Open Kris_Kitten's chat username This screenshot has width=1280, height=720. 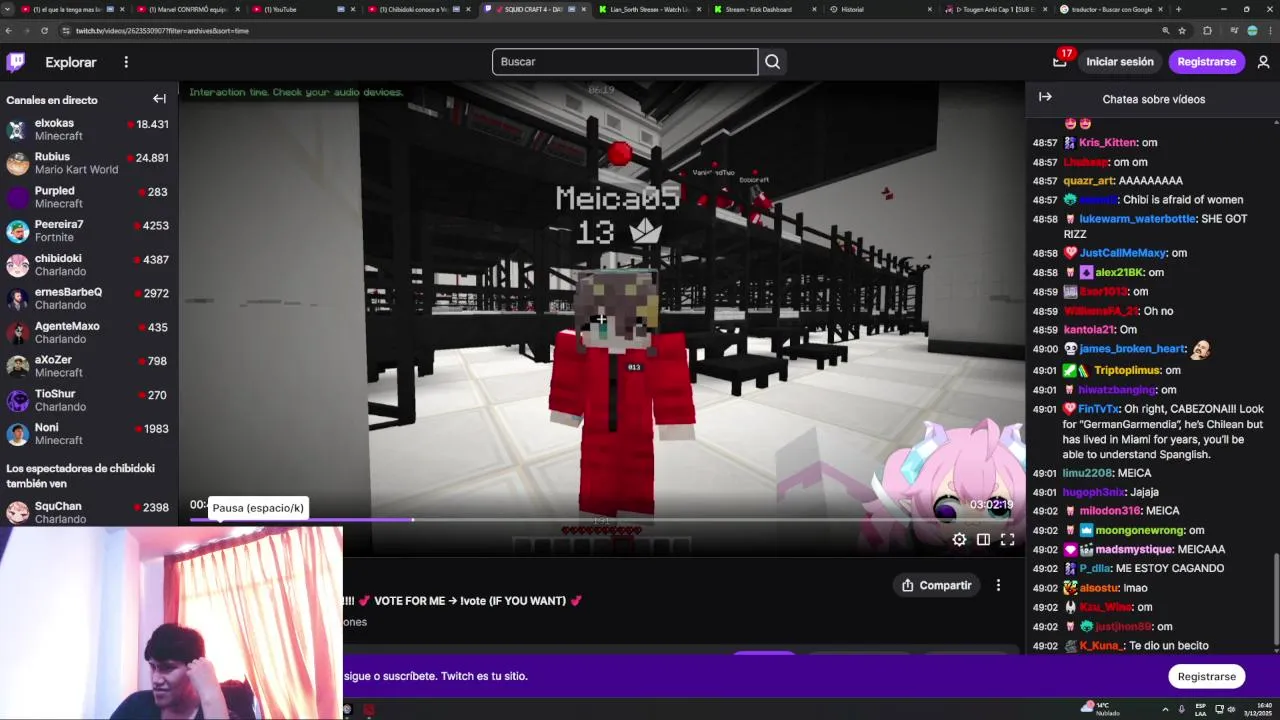click(x=1108, y=143)
